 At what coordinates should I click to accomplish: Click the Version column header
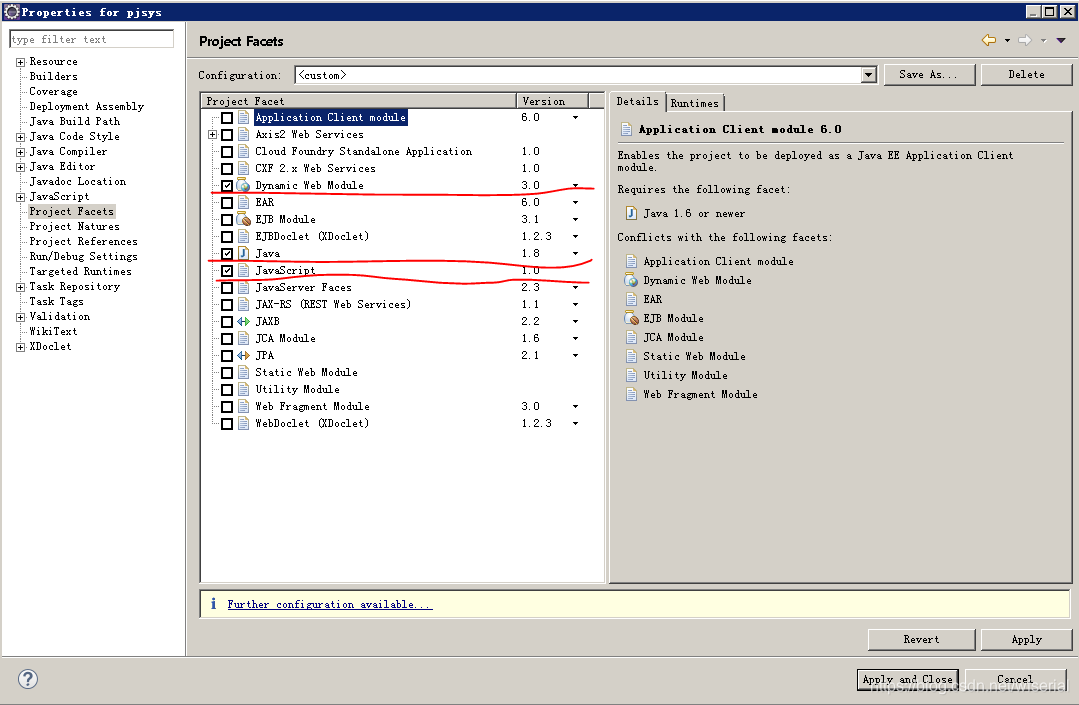click(x=552, y=101)
